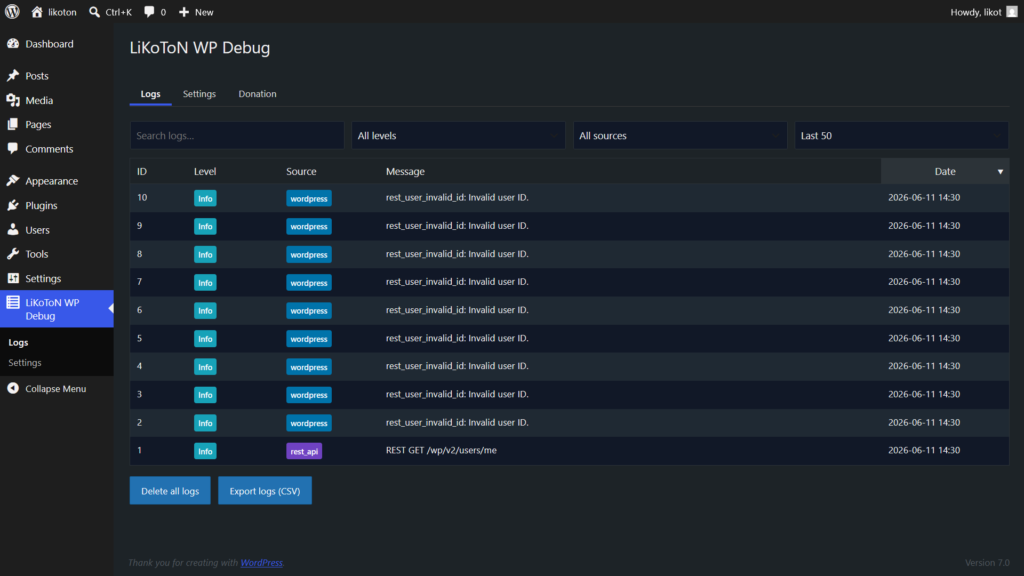Click the Collapse Menu arrow icon
Viewport: 1024px width, 576px height.
click(13, 389)
